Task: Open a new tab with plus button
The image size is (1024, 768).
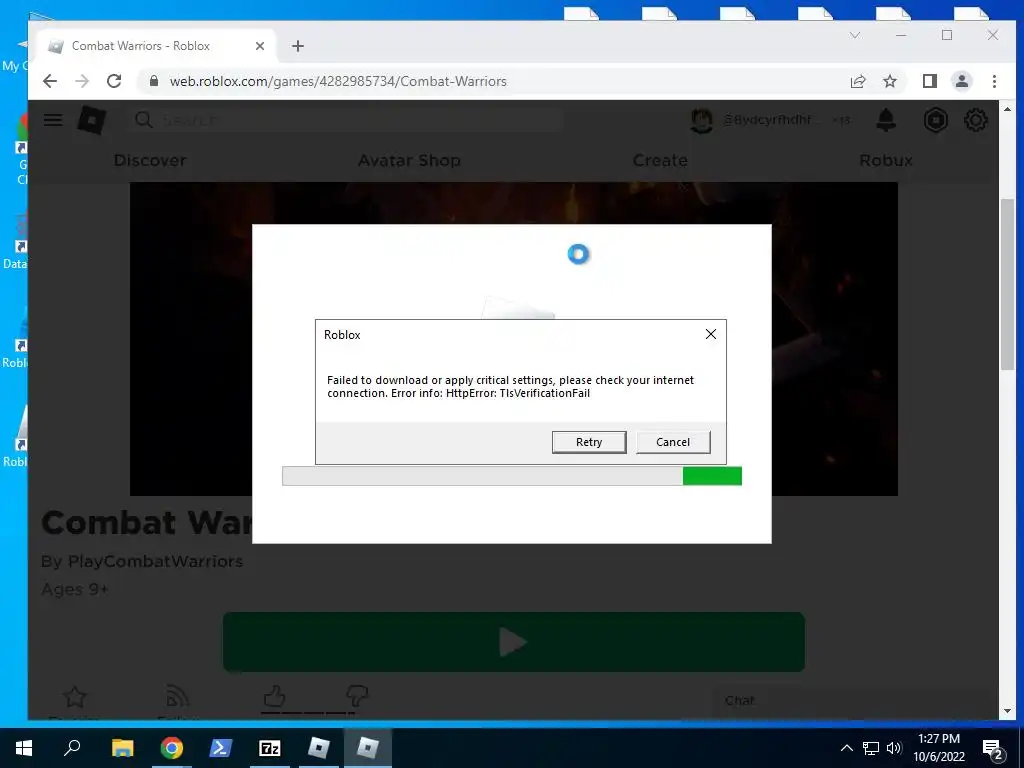Action: (298, 46)
